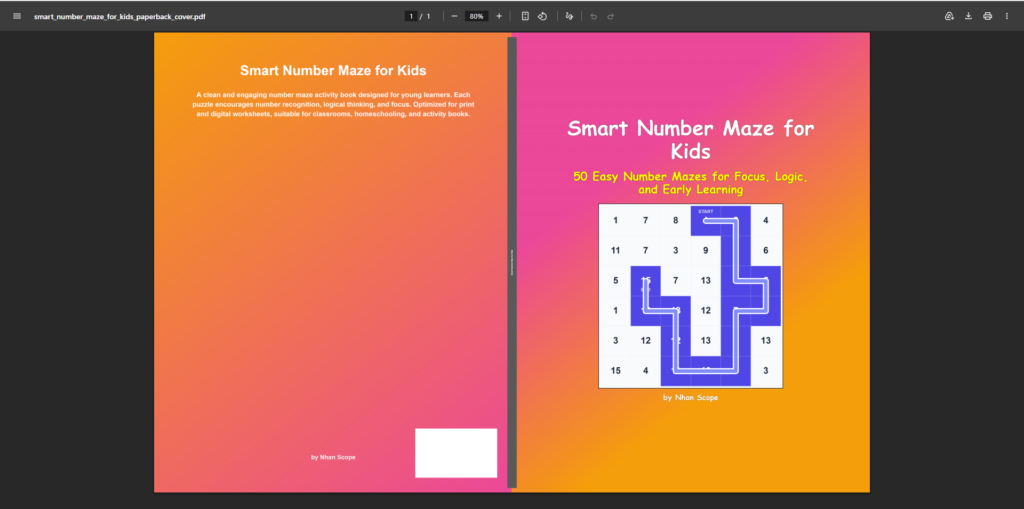Print the PDF document

click(987, 16)
